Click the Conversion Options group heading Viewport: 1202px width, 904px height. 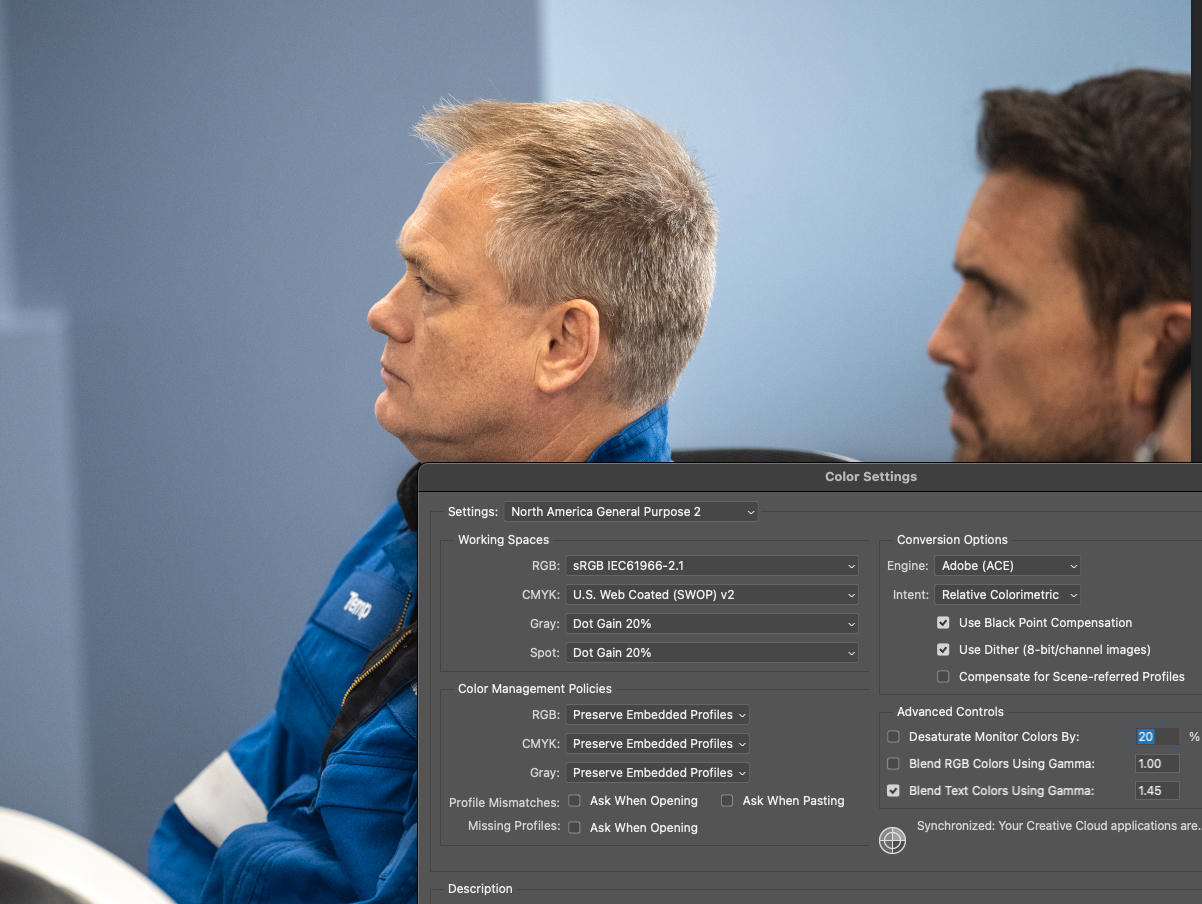click(952, 540)
